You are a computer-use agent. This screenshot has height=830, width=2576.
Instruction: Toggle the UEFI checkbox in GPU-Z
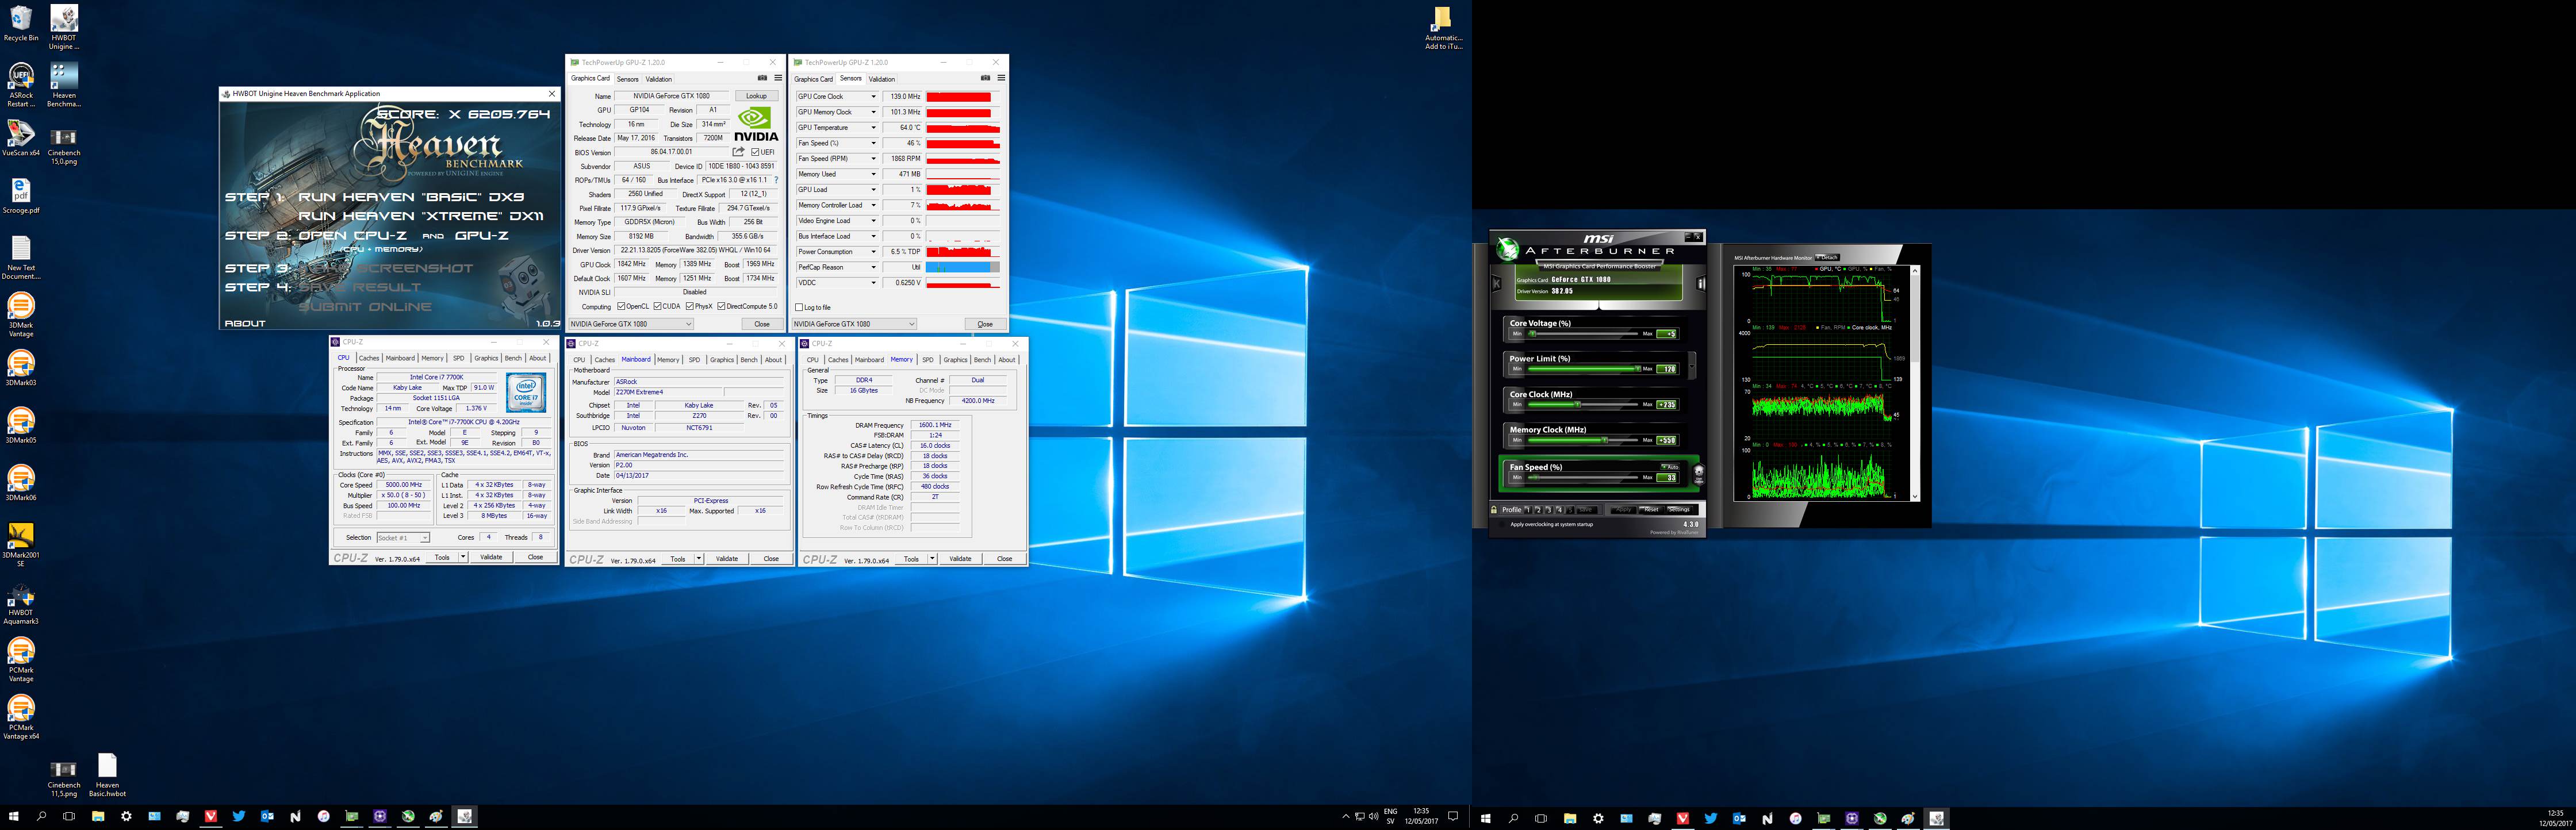pos(755,152)
